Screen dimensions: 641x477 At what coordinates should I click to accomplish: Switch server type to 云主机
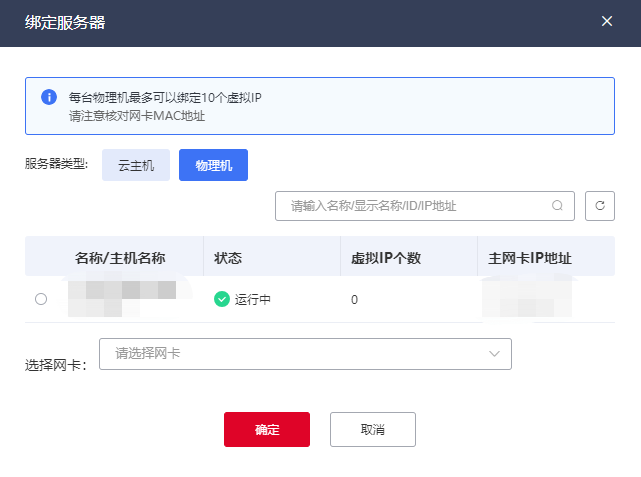click(136, 165)
